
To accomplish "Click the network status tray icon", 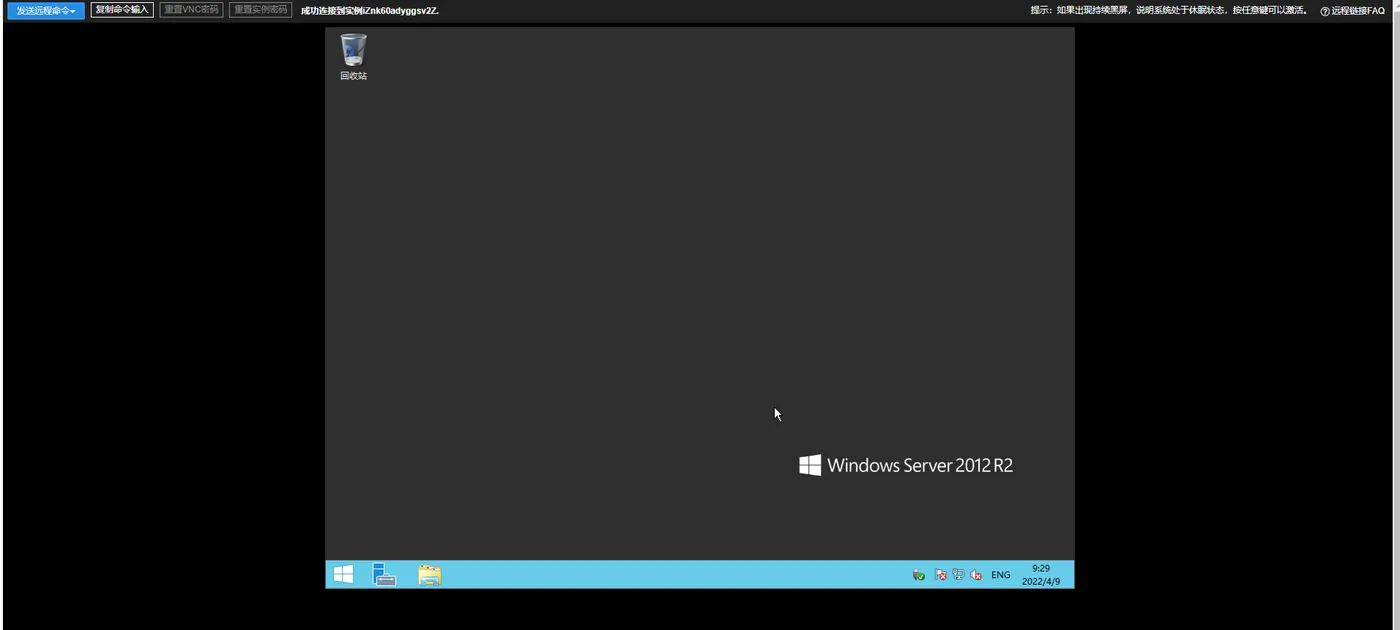I will [958, 575].
